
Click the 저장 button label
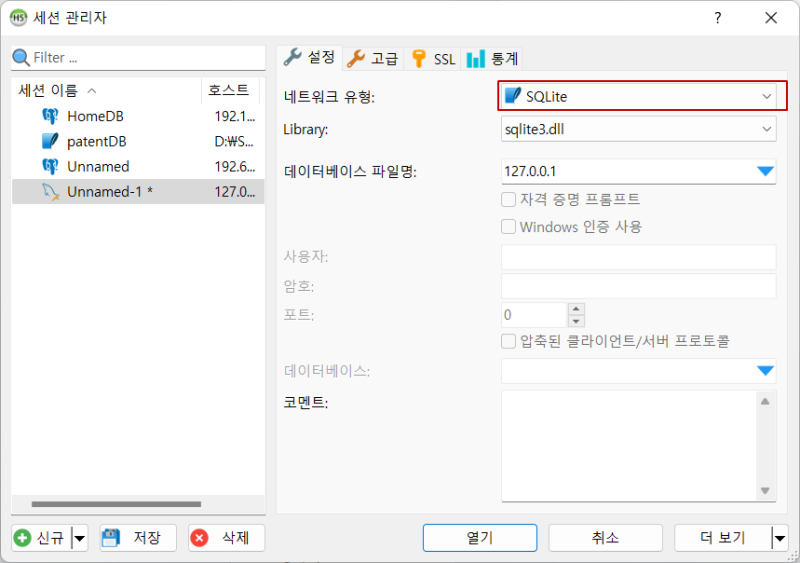147,537
